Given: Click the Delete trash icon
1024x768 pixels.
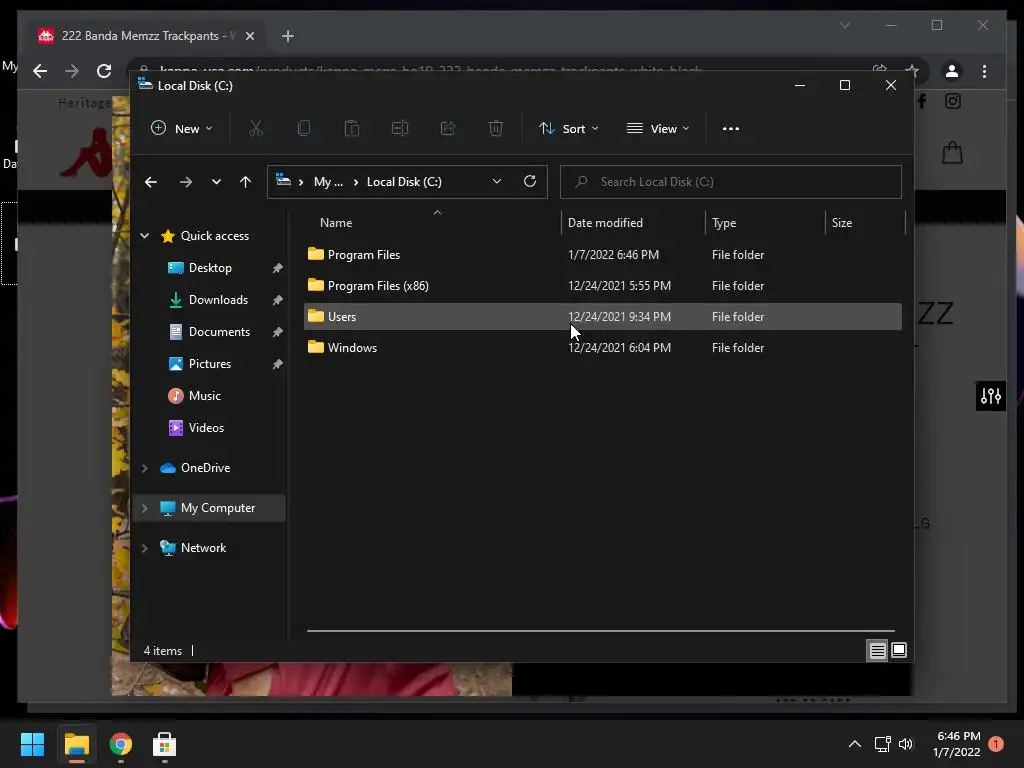Looking at the screenshot, I should (496, 129).
